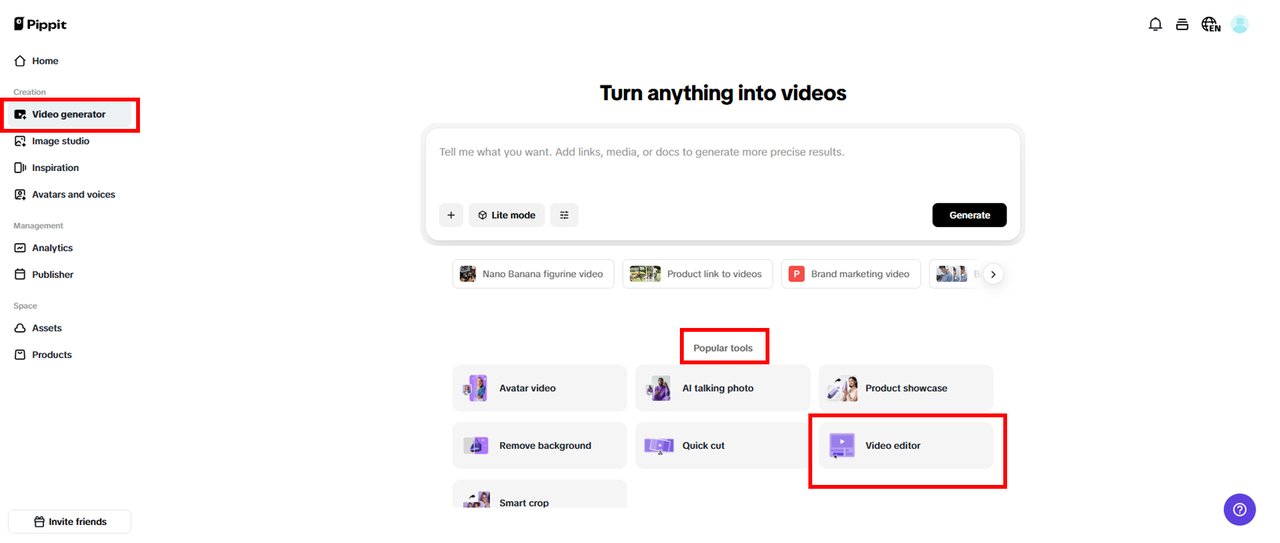Open the Publisher section
This screenshot has height=543, width=1280.
(52, 274)
